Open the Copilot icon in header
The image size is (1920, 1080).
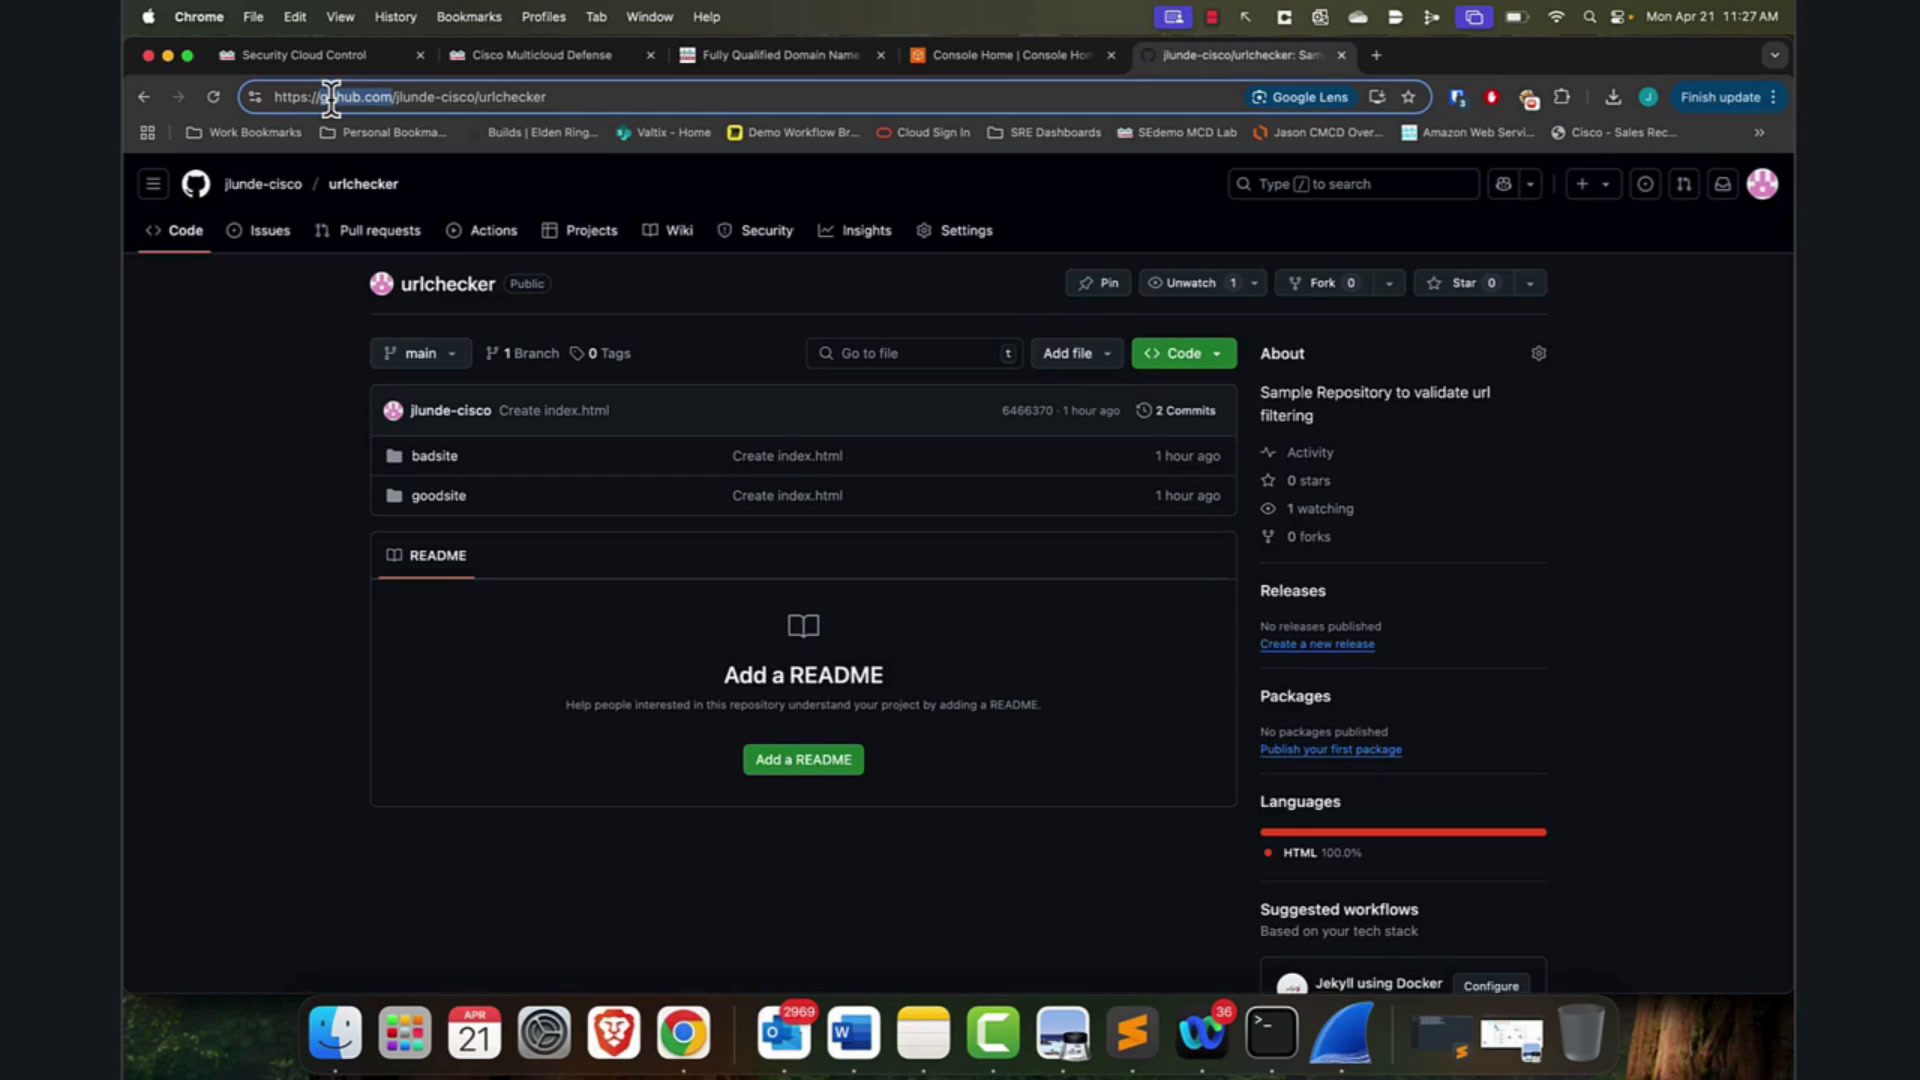tap(1503, 184)
